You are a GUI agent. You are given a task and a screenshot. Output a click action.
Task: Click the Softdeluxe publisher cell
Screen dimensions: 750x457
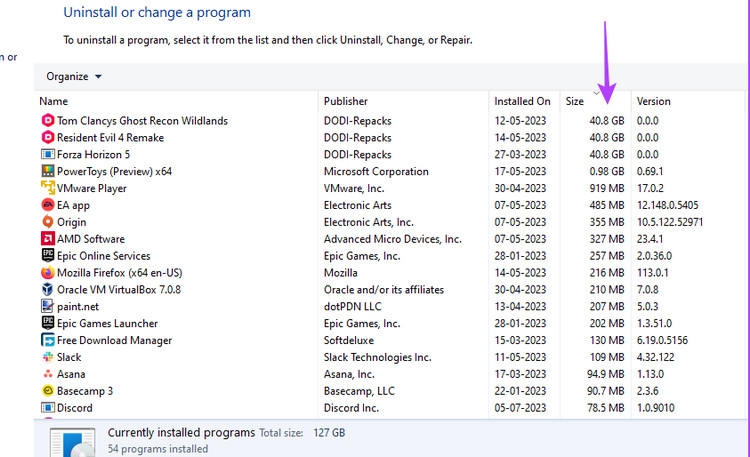tap(349, 340)
